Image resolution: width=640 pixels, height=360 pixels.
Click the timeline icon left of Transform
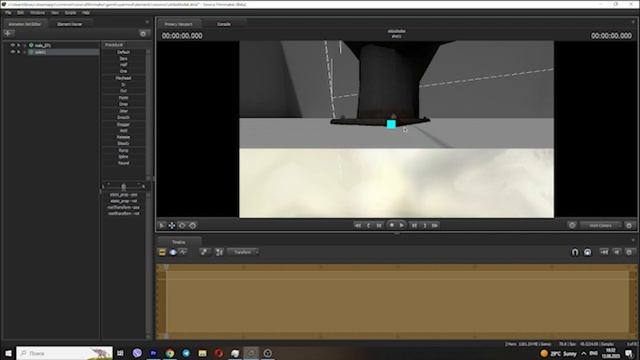pos(219,252)
